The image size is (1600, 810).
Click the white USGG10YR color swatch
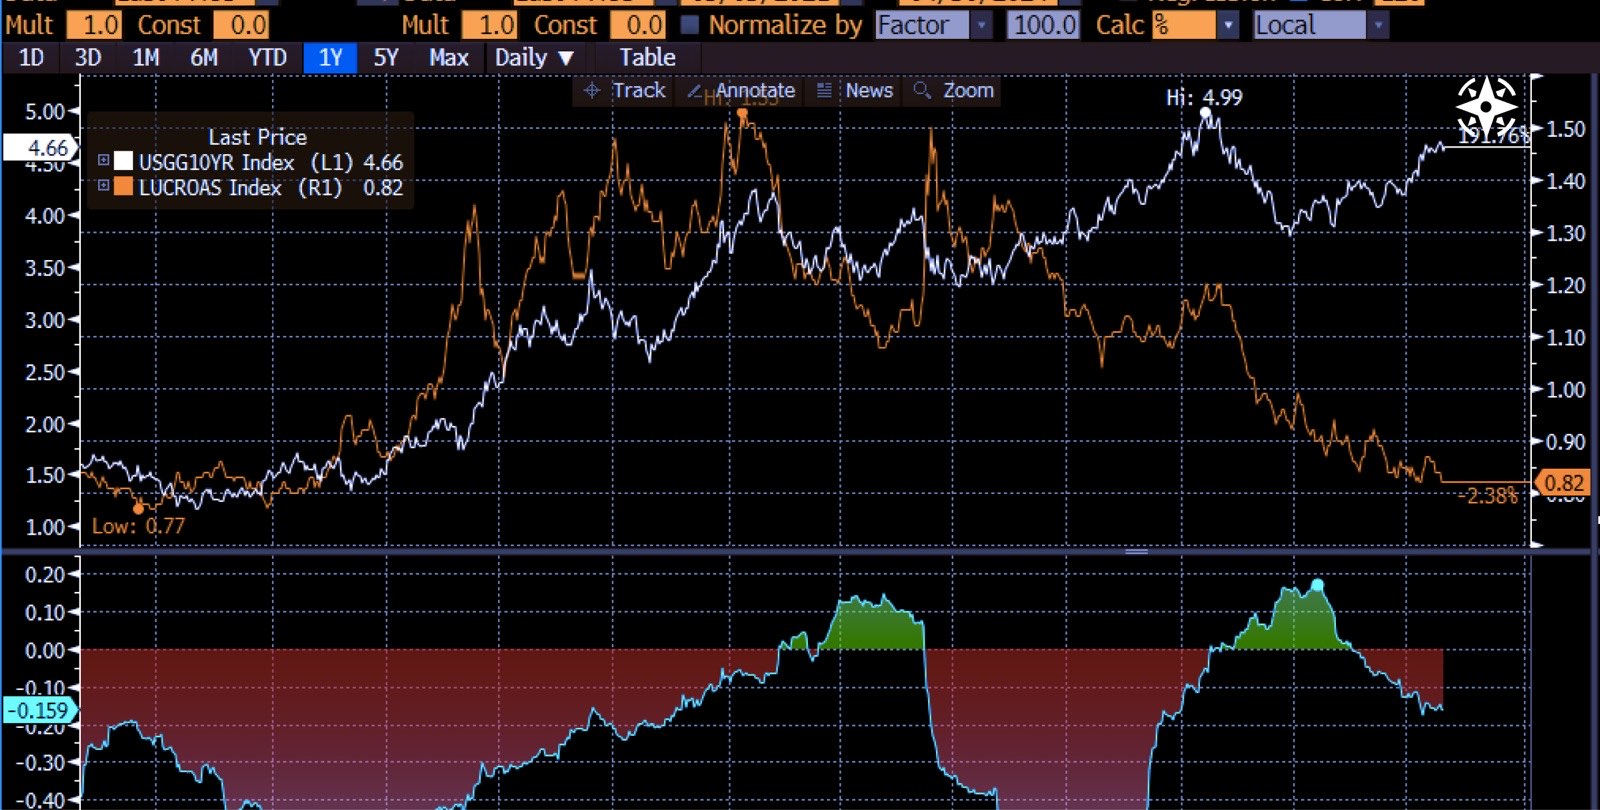point(123,161)
